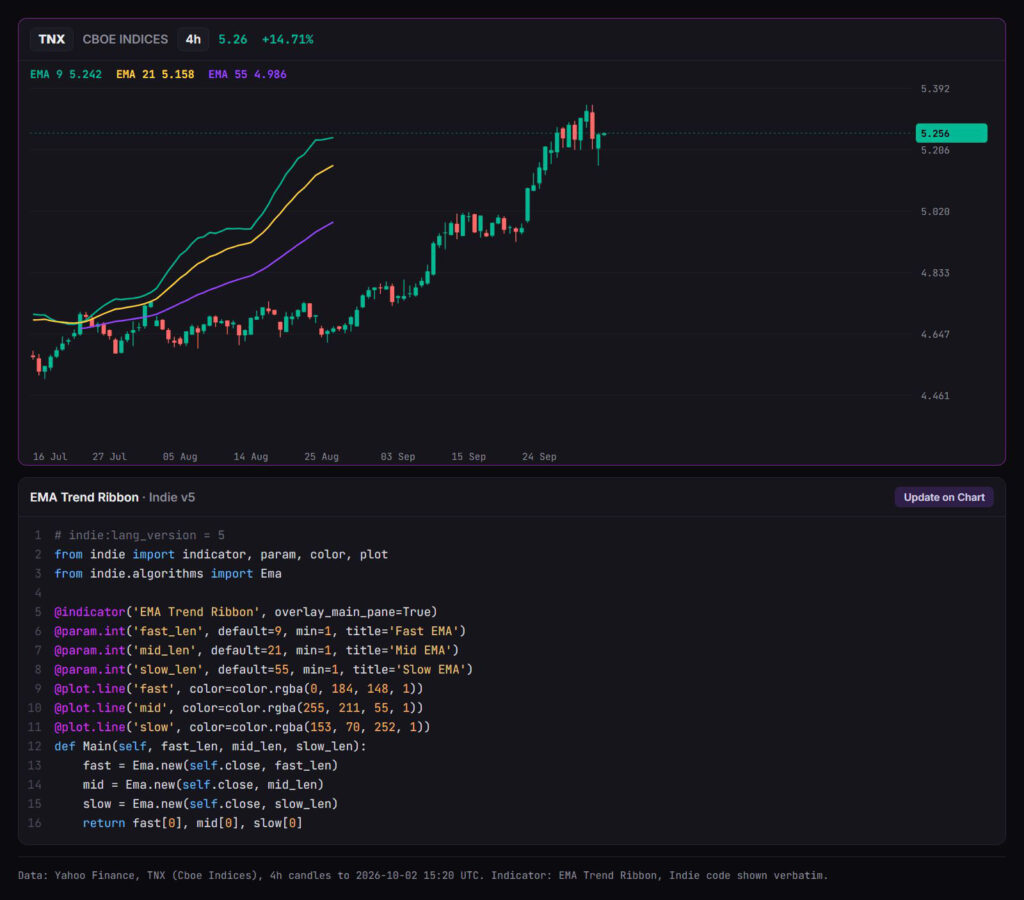1024x900 pixels.
Task: Click the 03 Sep date axis label
Action: [x=398, y=457]
